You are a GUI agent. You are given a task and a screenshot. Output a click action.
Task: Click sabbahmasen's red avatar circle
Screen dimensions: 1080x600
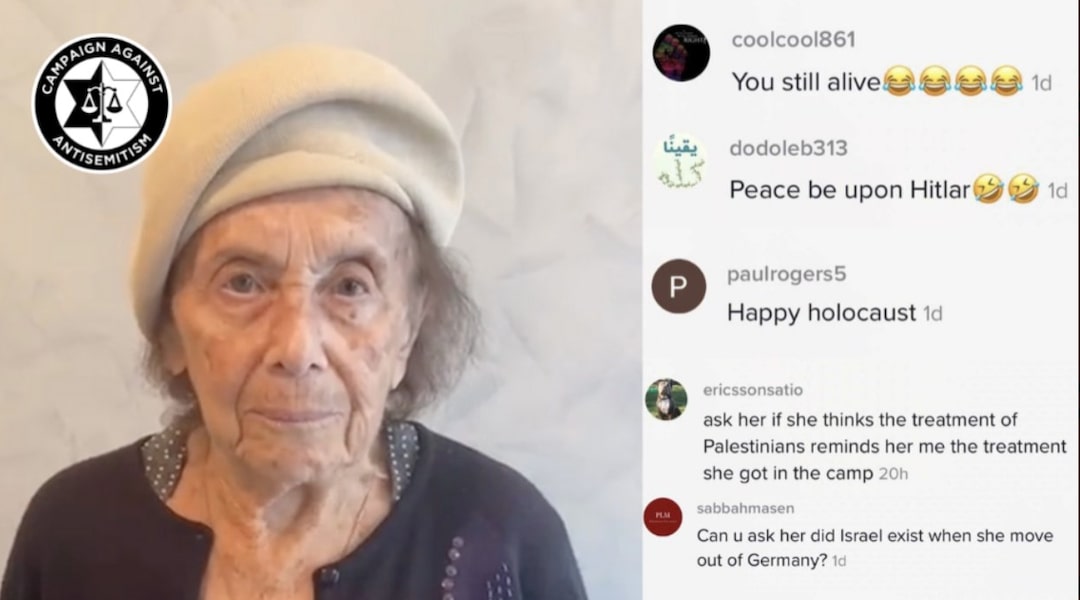(x=663, y=517)
